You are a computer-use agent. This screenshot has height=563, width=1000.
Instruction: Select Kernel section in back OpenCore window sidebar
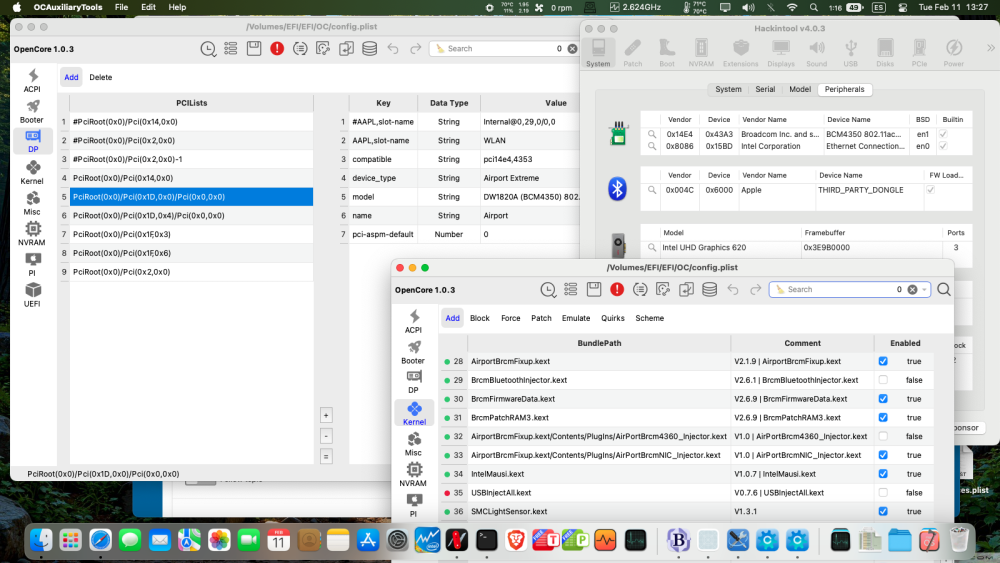[x=32, y=172]
